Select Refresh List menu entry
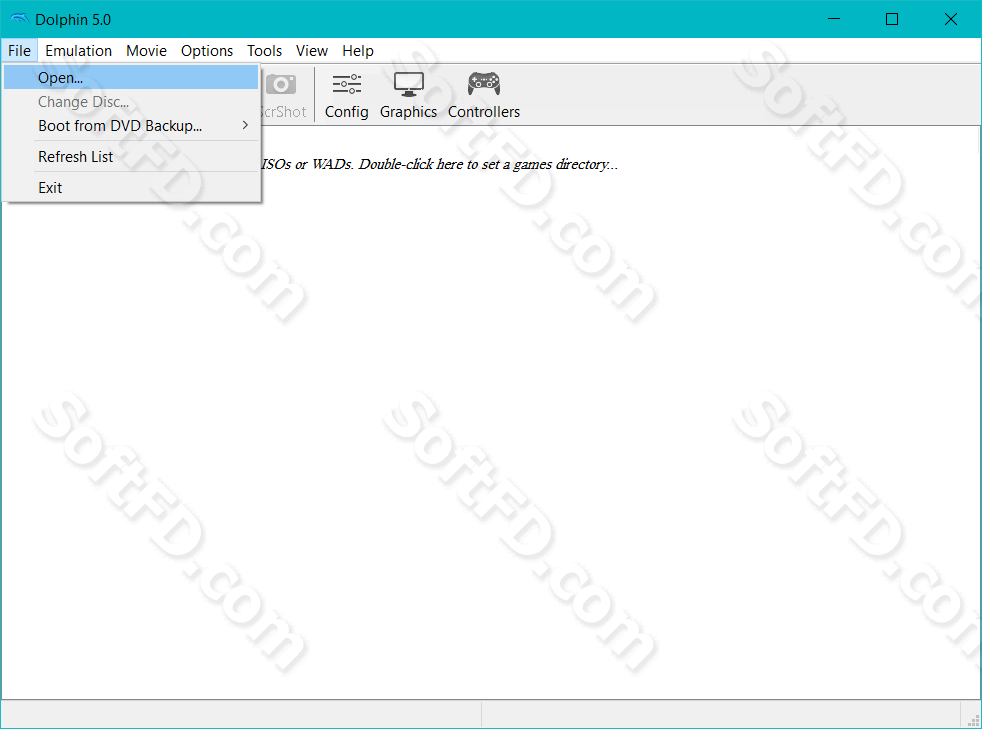The height and width of the screenshot is (729, 982). coord(131,157)
